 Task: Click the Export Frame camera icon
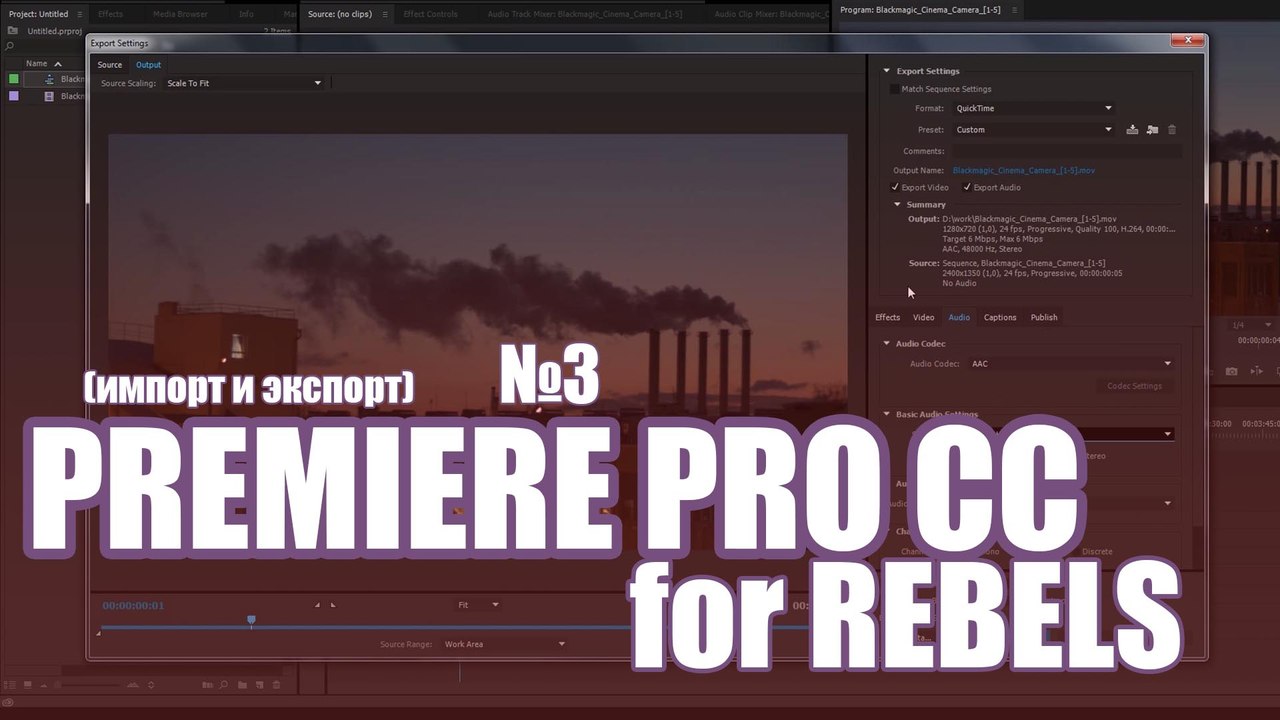tap(1232, 371)
